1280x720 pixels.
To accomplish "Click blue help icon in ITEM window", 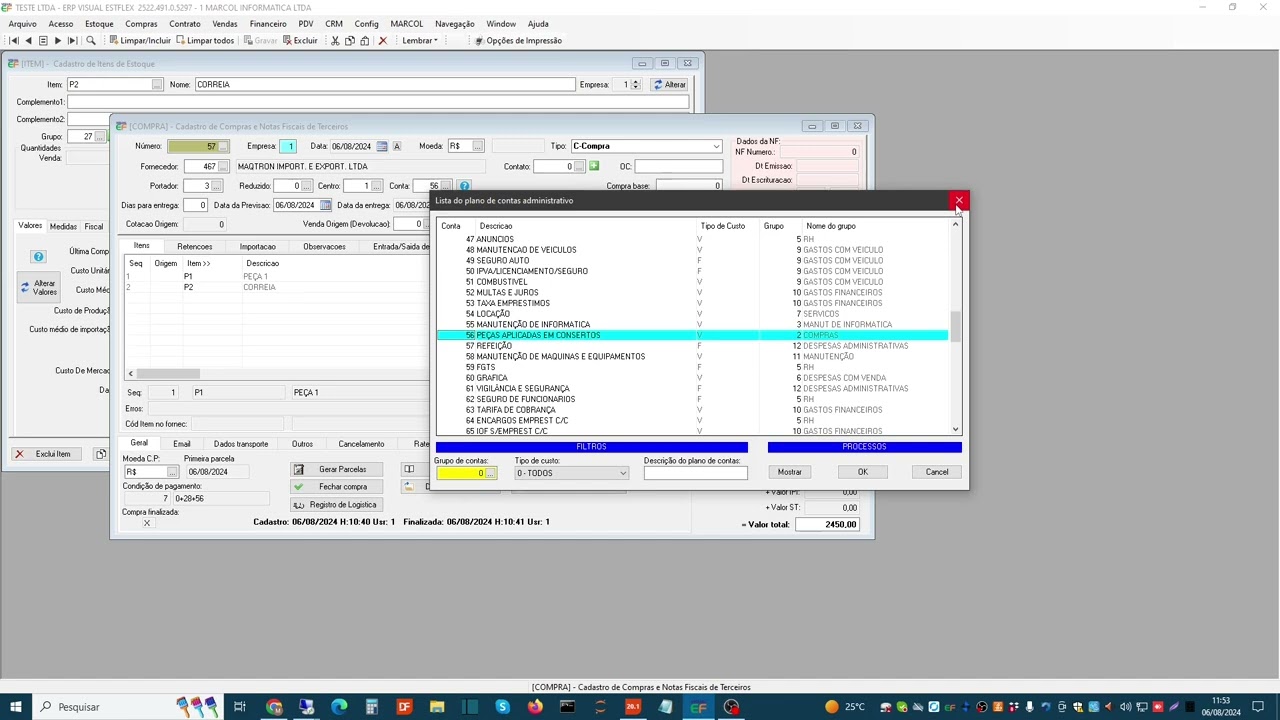I will point(38,257).
